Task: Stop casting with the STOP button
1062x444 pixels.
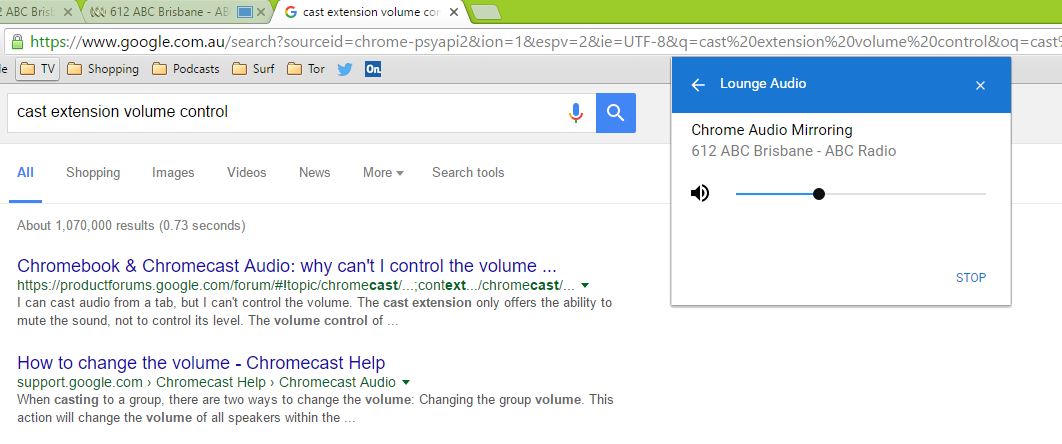Action: [x=971, y=278]
